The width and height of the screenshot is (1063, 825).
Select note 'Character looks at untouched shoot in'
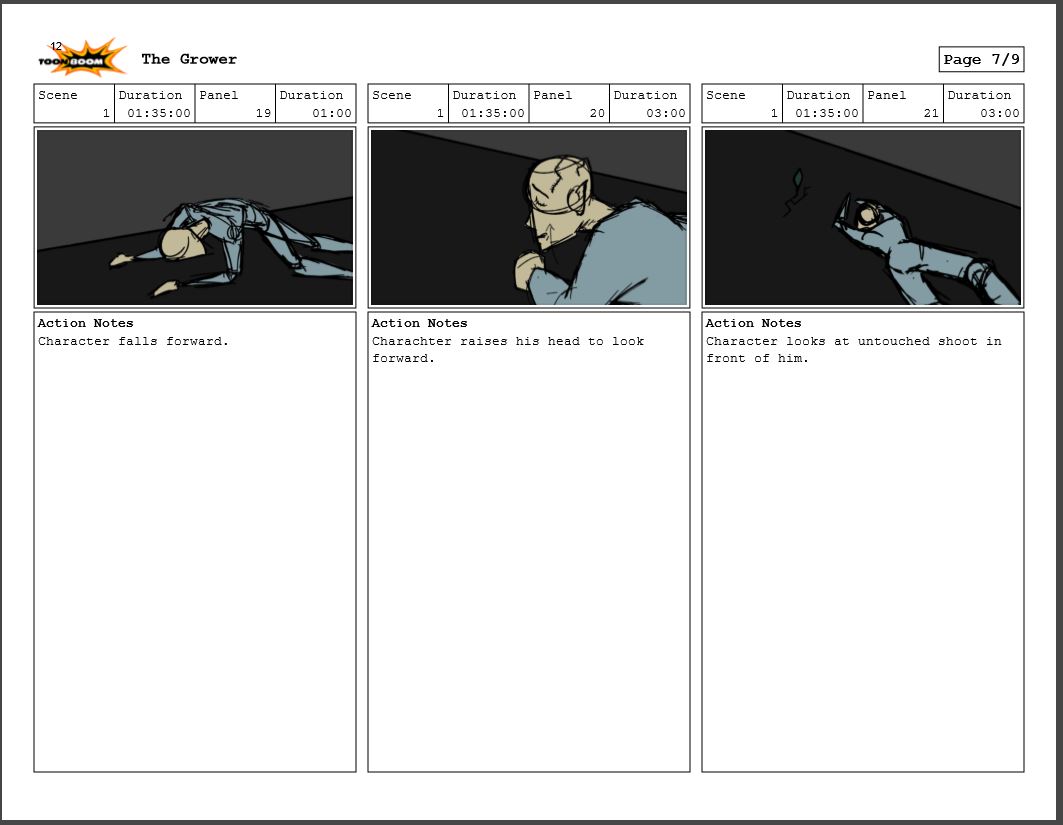[854, 342]
